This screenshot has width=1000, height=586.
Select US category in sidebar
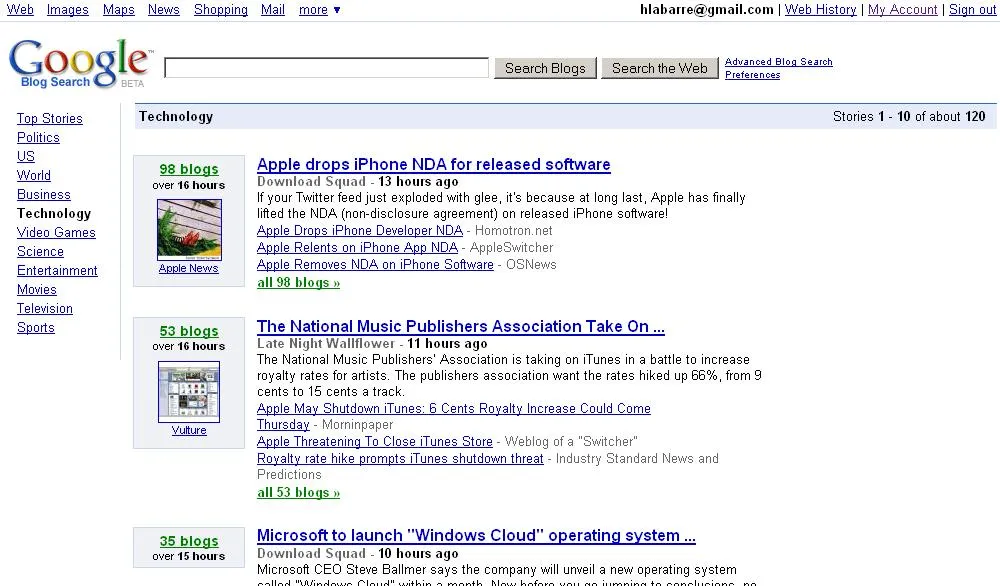pos(26,156)
